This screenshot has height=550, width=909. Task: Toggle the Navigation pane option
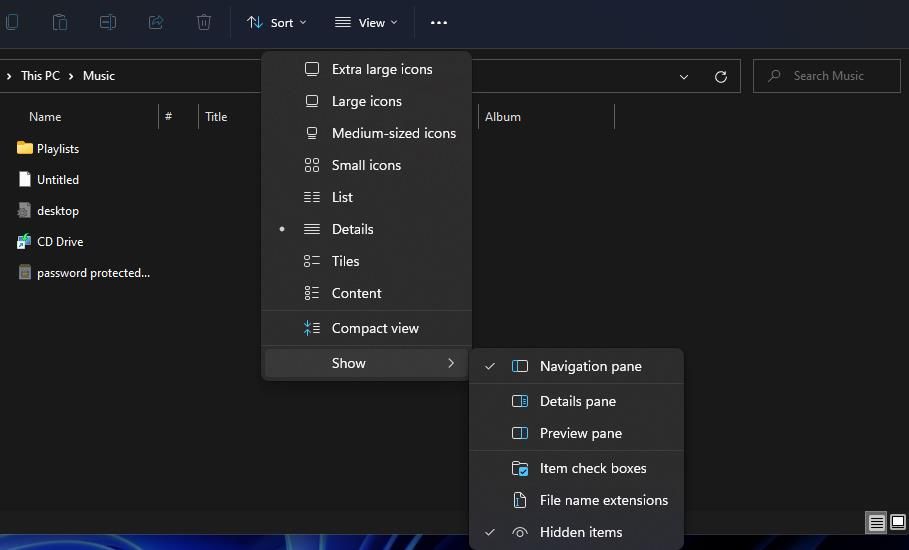590,366
